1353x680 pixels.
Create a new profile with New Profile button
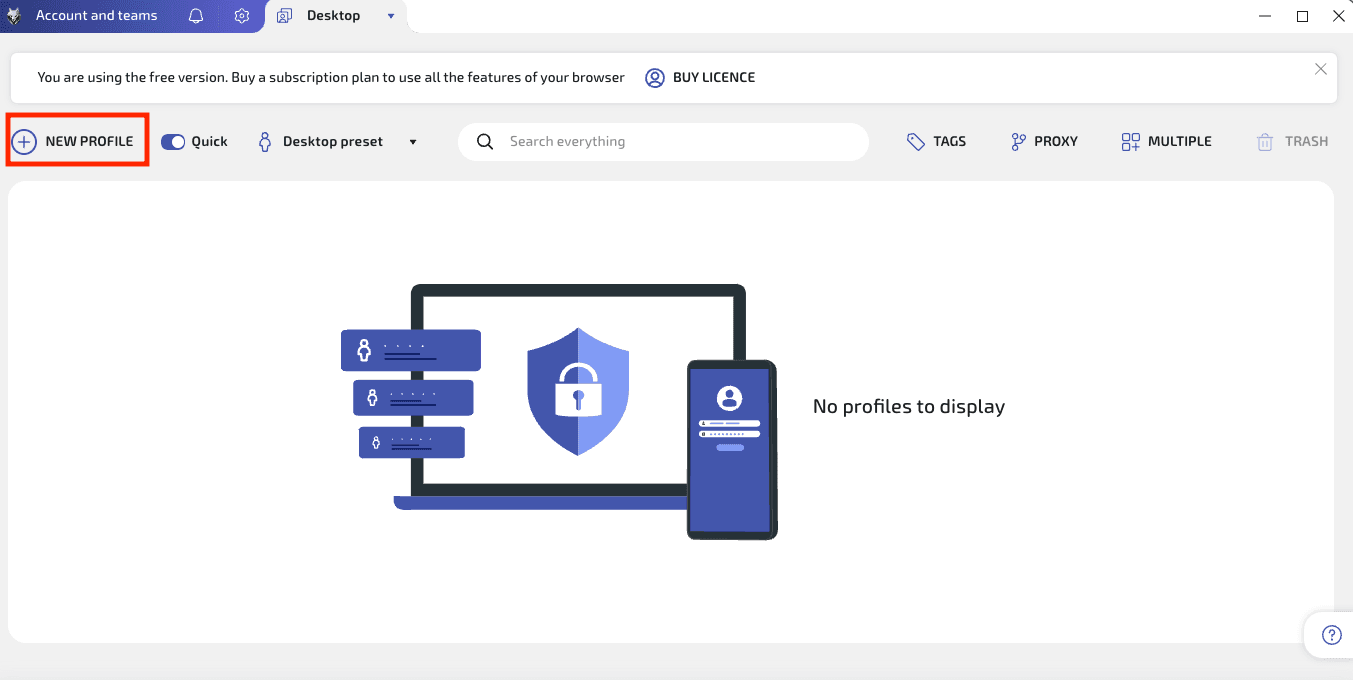pyautogui.click(x=76, y=140)
